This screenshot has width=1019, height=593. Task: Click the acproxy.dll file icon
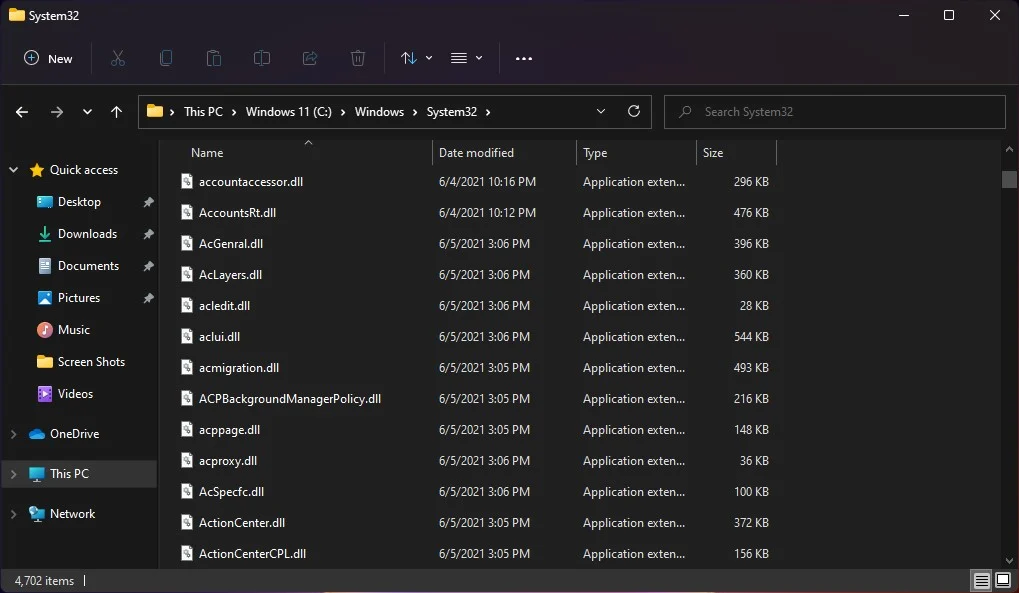(x=187, y=460)
